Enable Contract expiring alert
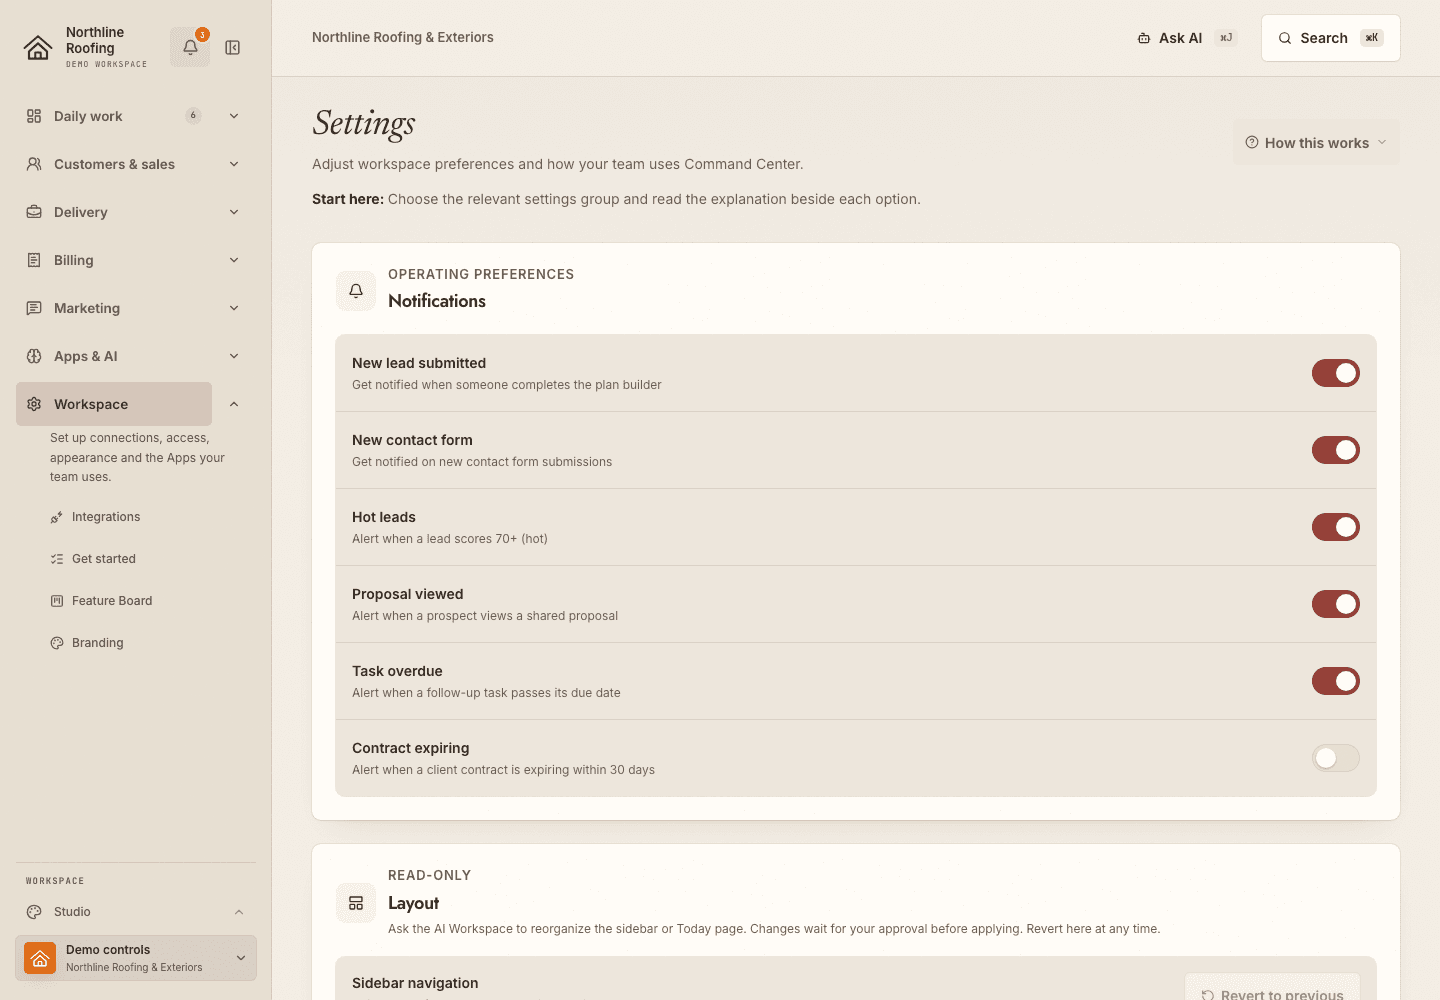This screenshot has width=1440, height=1000. coord(1336,758)
